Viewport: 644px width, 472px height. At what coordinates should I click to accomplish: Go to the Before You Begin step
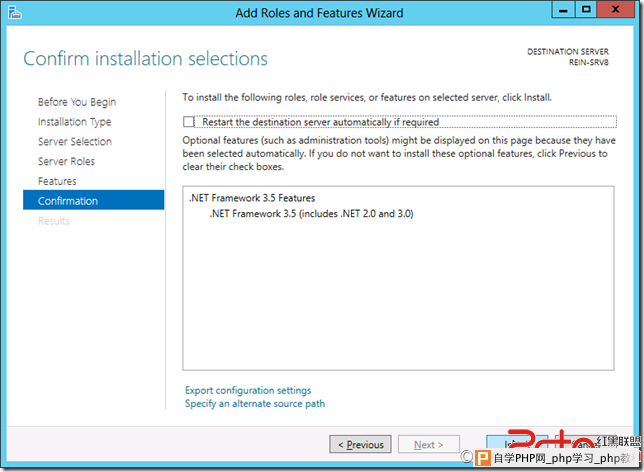[x=77, y=102]
